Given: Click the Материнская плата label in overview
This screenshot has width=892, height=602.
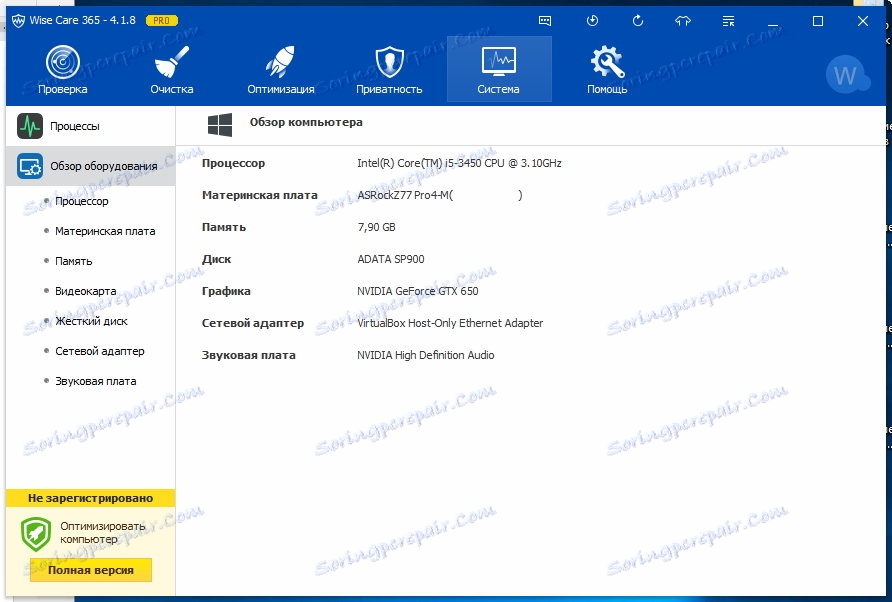Looking at the screenshot, I should pos(259,195).
